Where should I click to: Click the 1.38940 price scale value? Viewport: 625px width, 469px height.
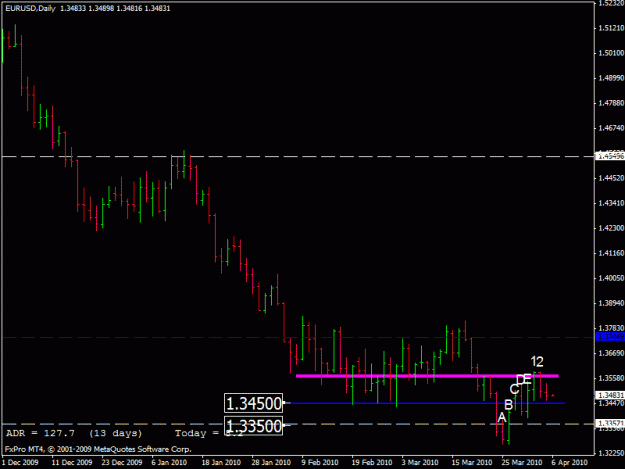611,303
